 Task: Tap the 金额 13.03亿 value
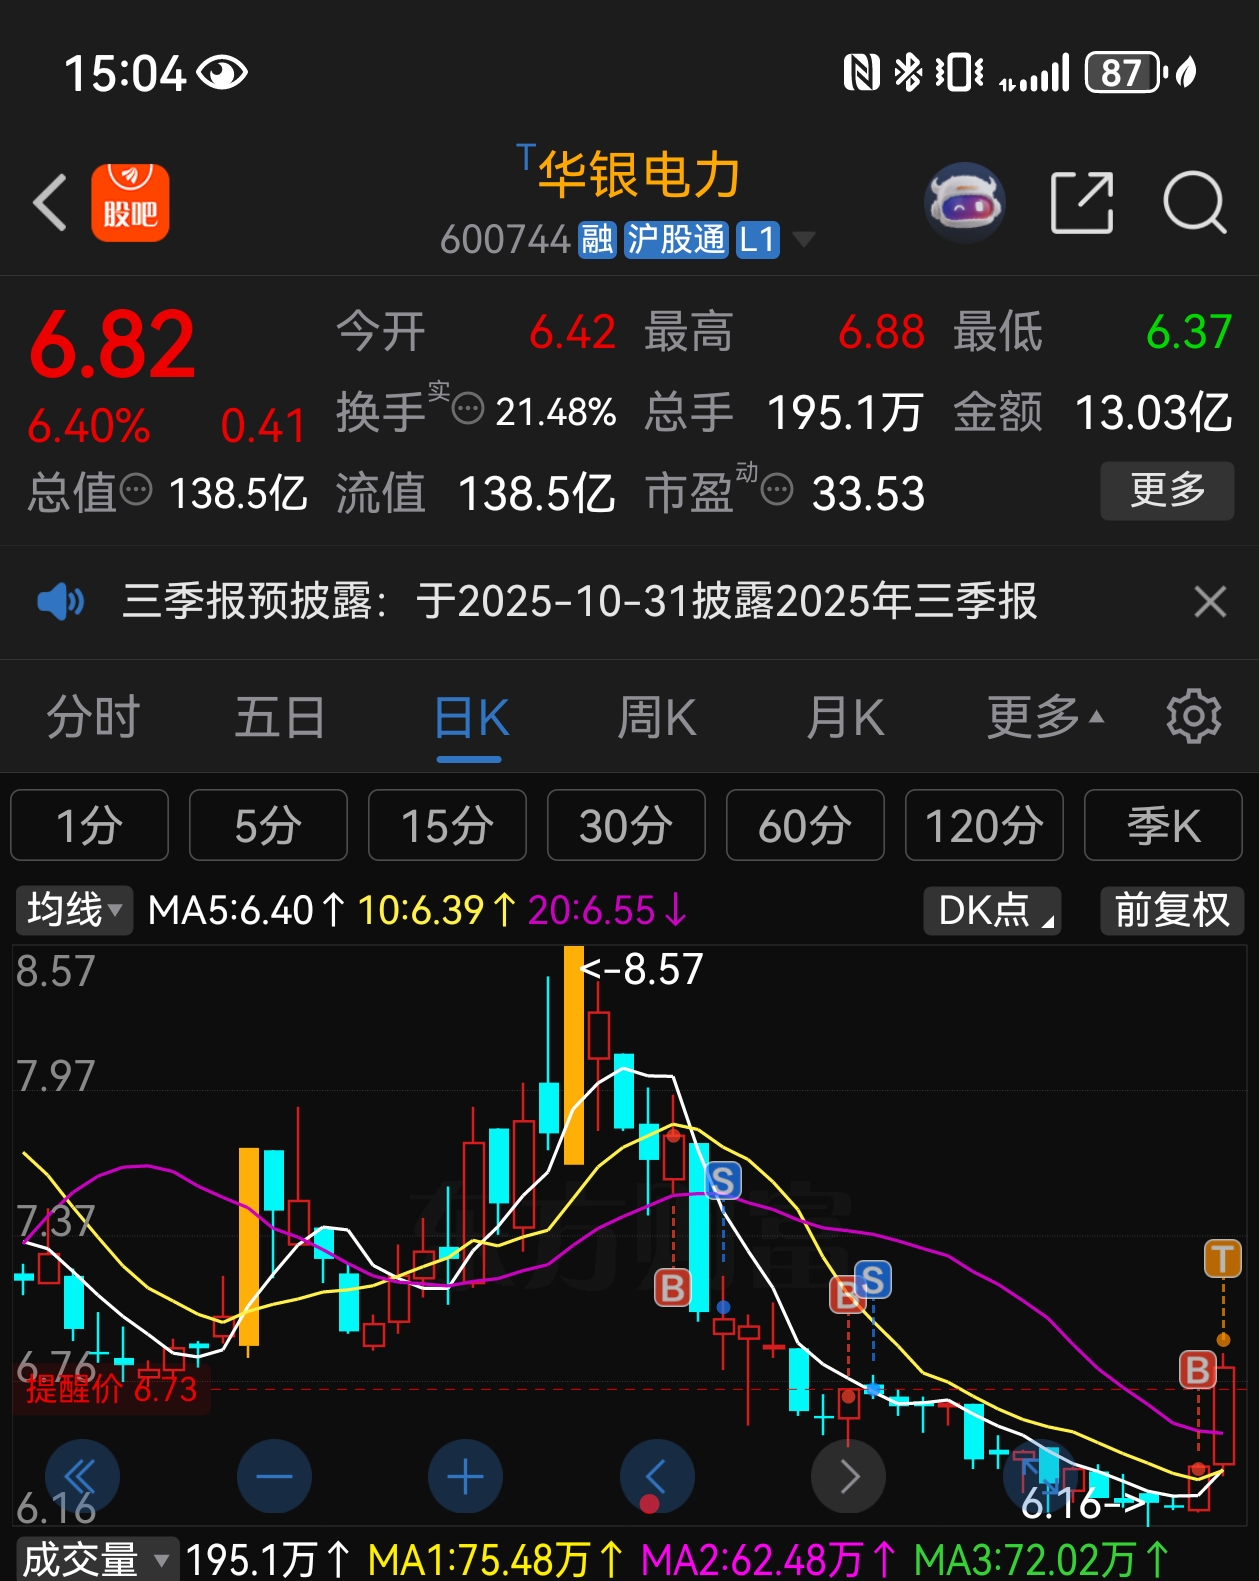tap(1153, 412)
